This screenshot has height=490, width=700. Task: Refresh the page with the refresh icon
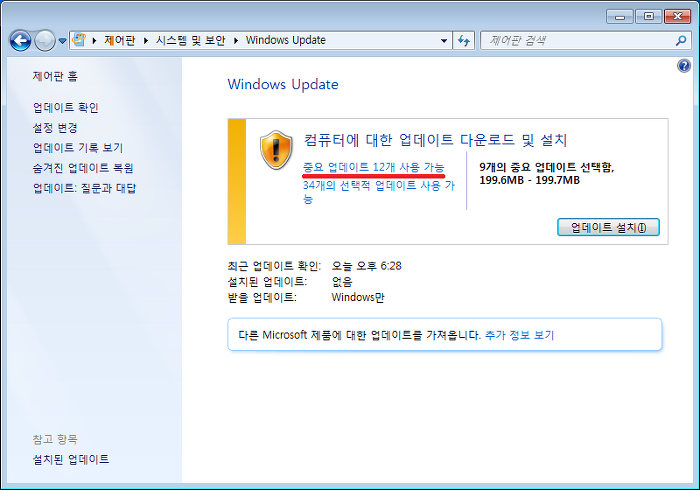coord(464,41)
